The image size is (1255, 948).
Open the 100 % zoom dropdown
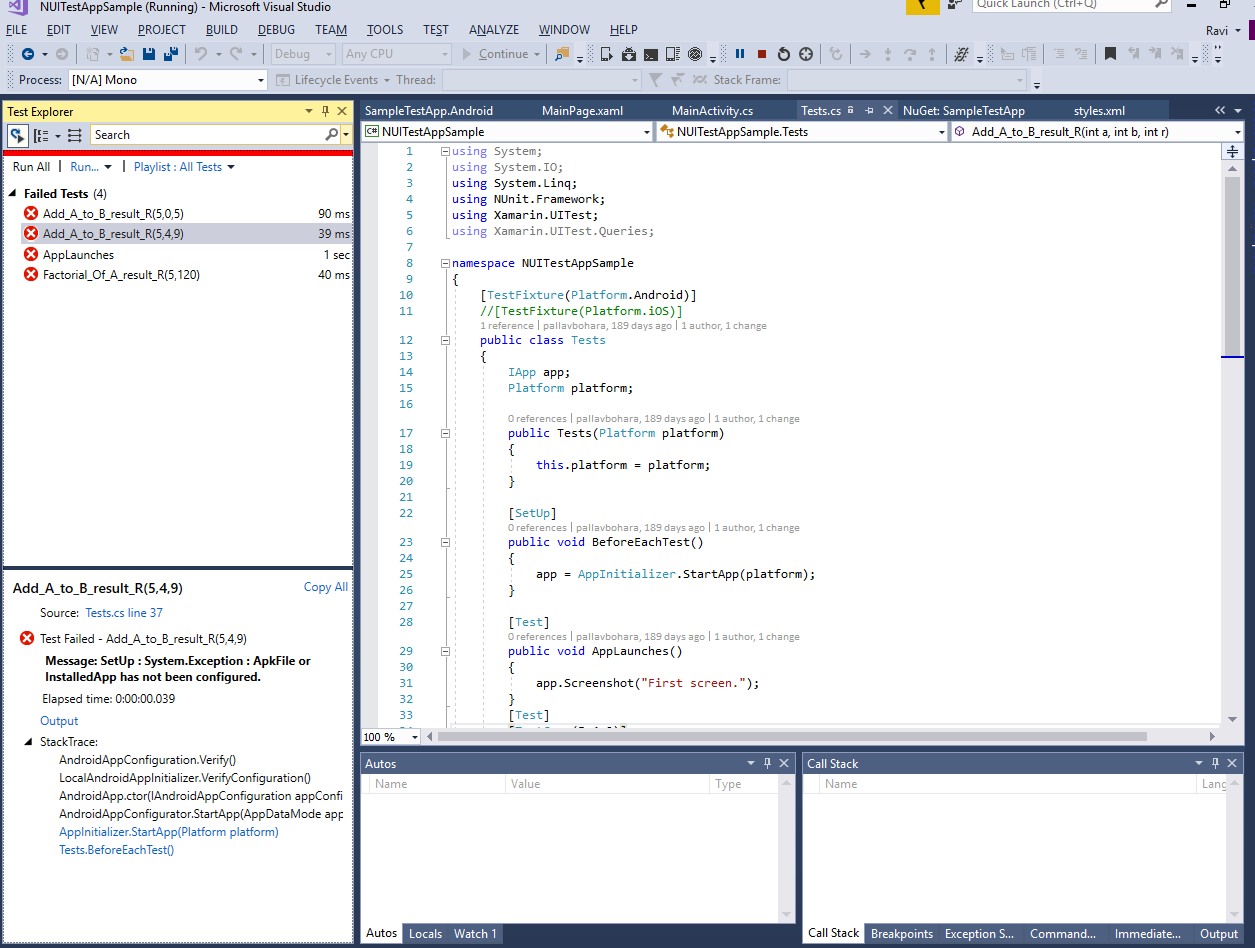(415, 737)
